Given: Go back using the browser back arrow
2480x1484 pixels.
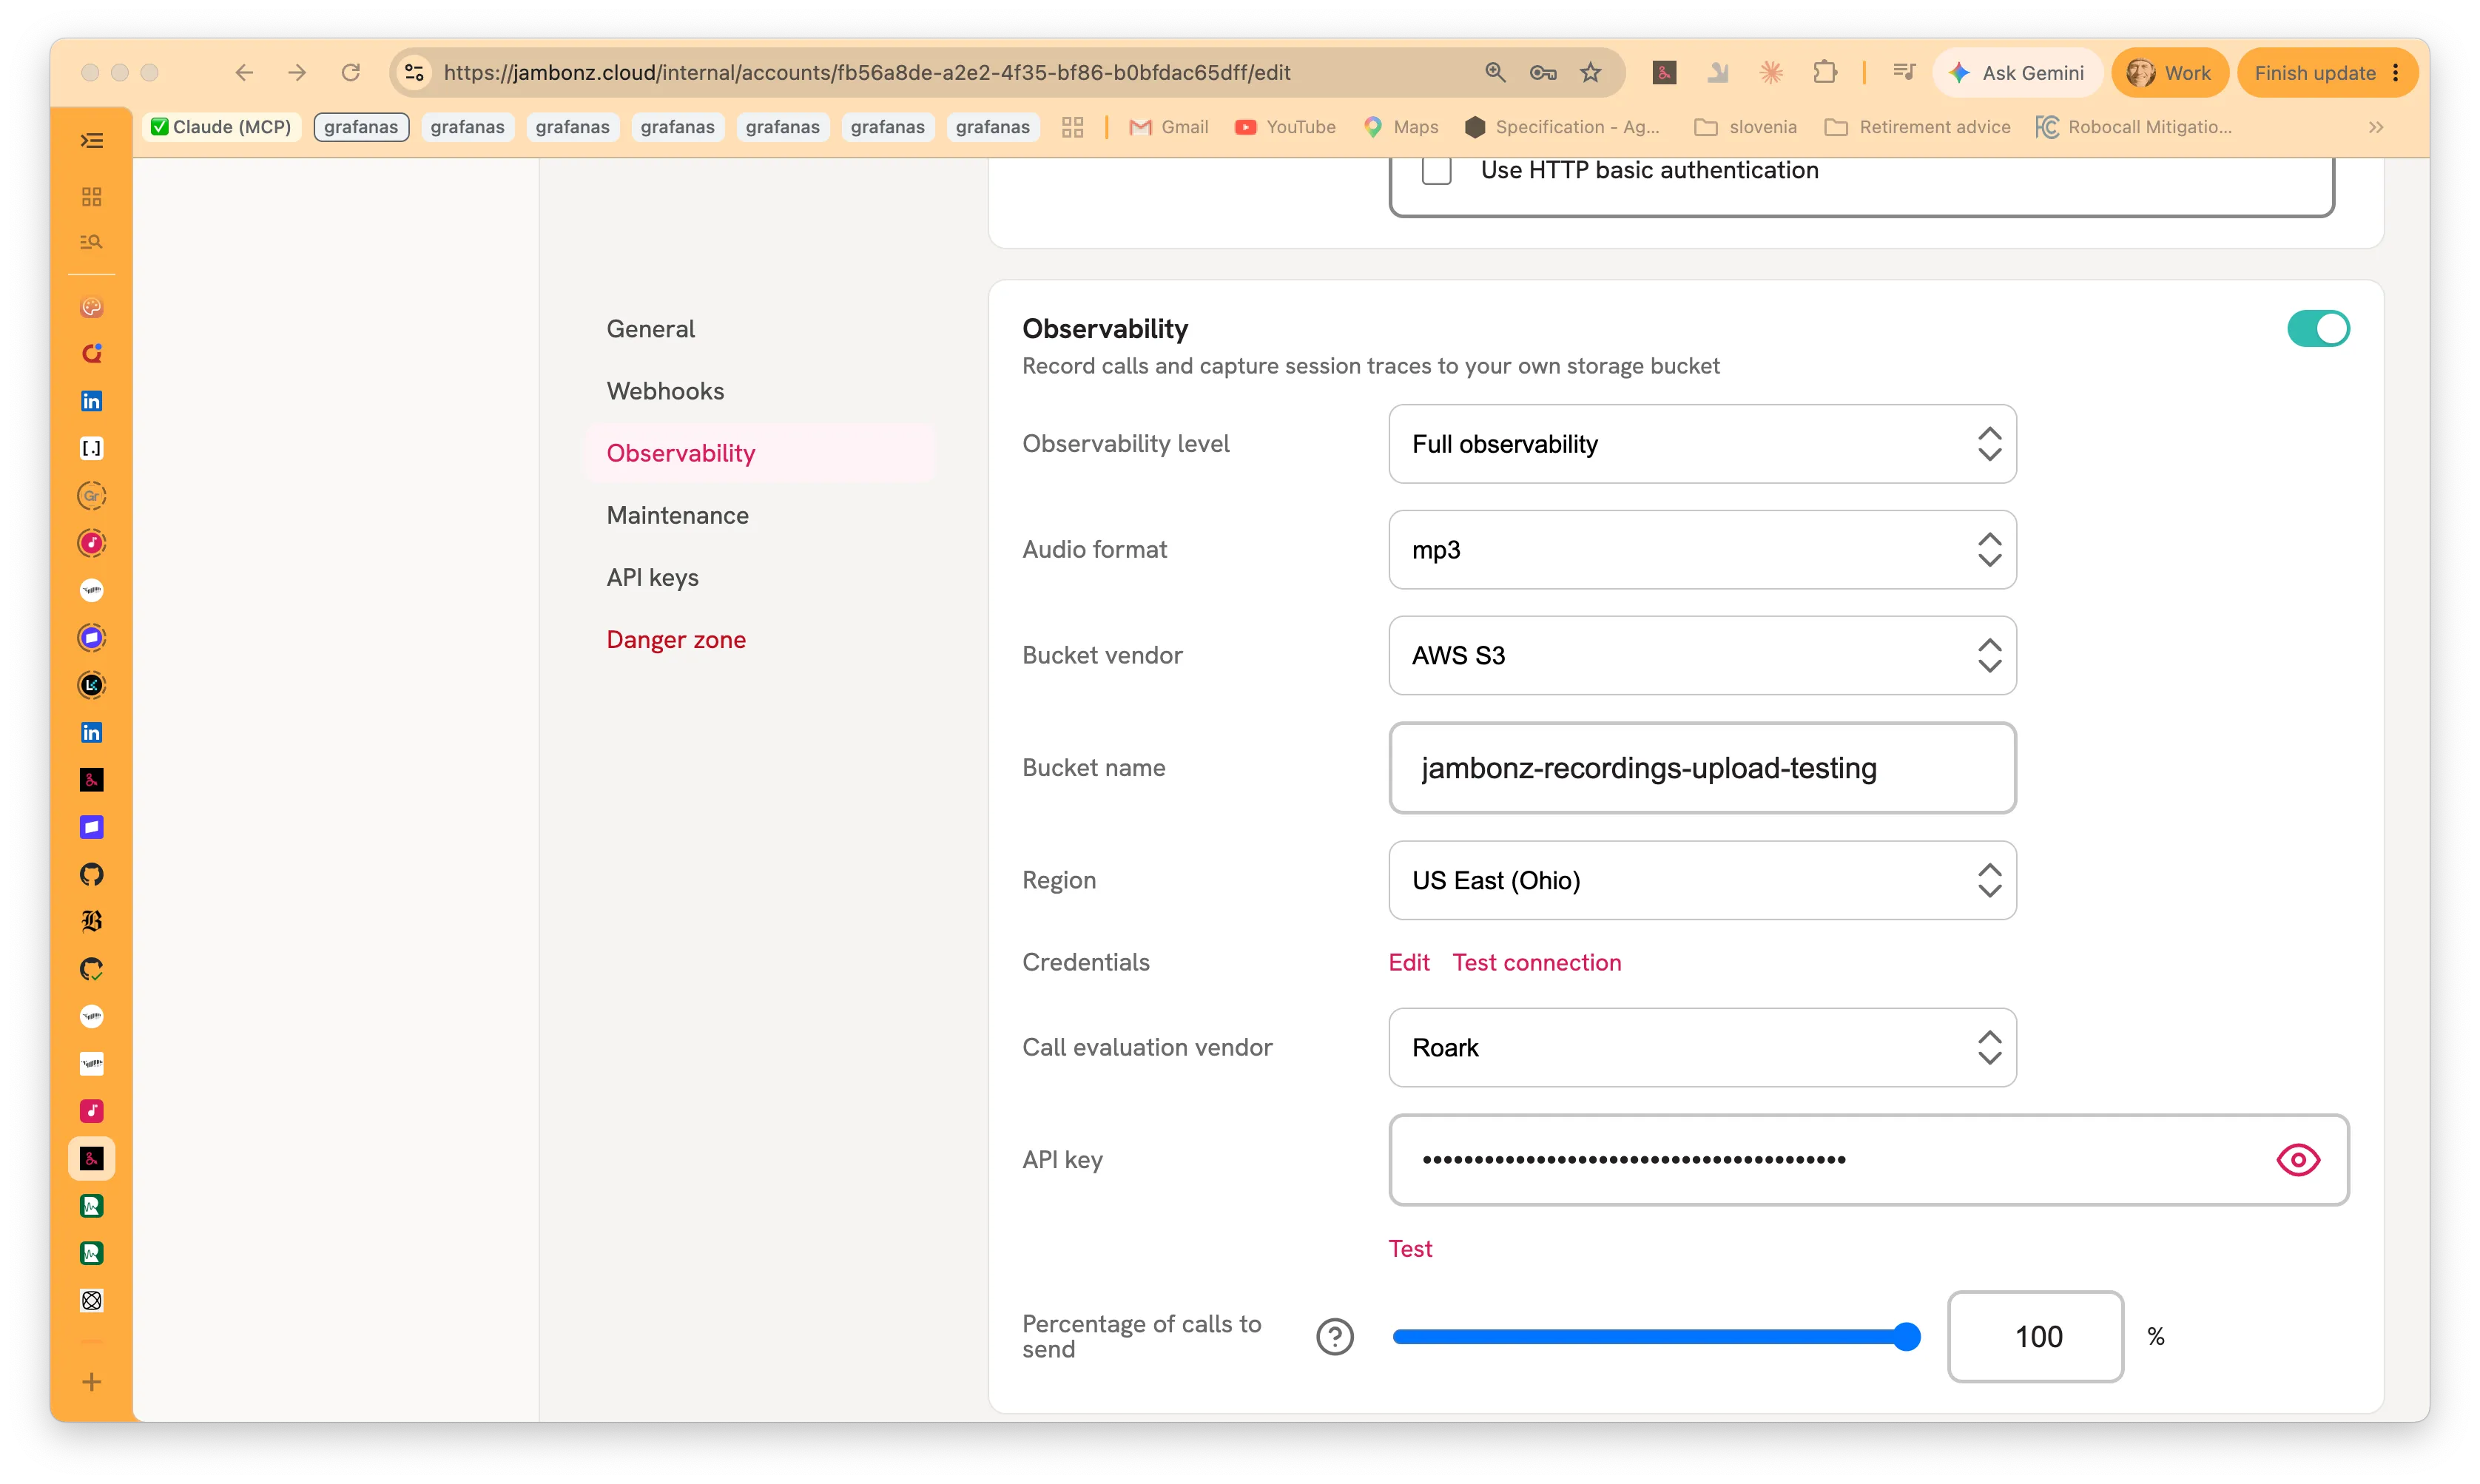Looking at the screenshot, I should tap(244, 72).
